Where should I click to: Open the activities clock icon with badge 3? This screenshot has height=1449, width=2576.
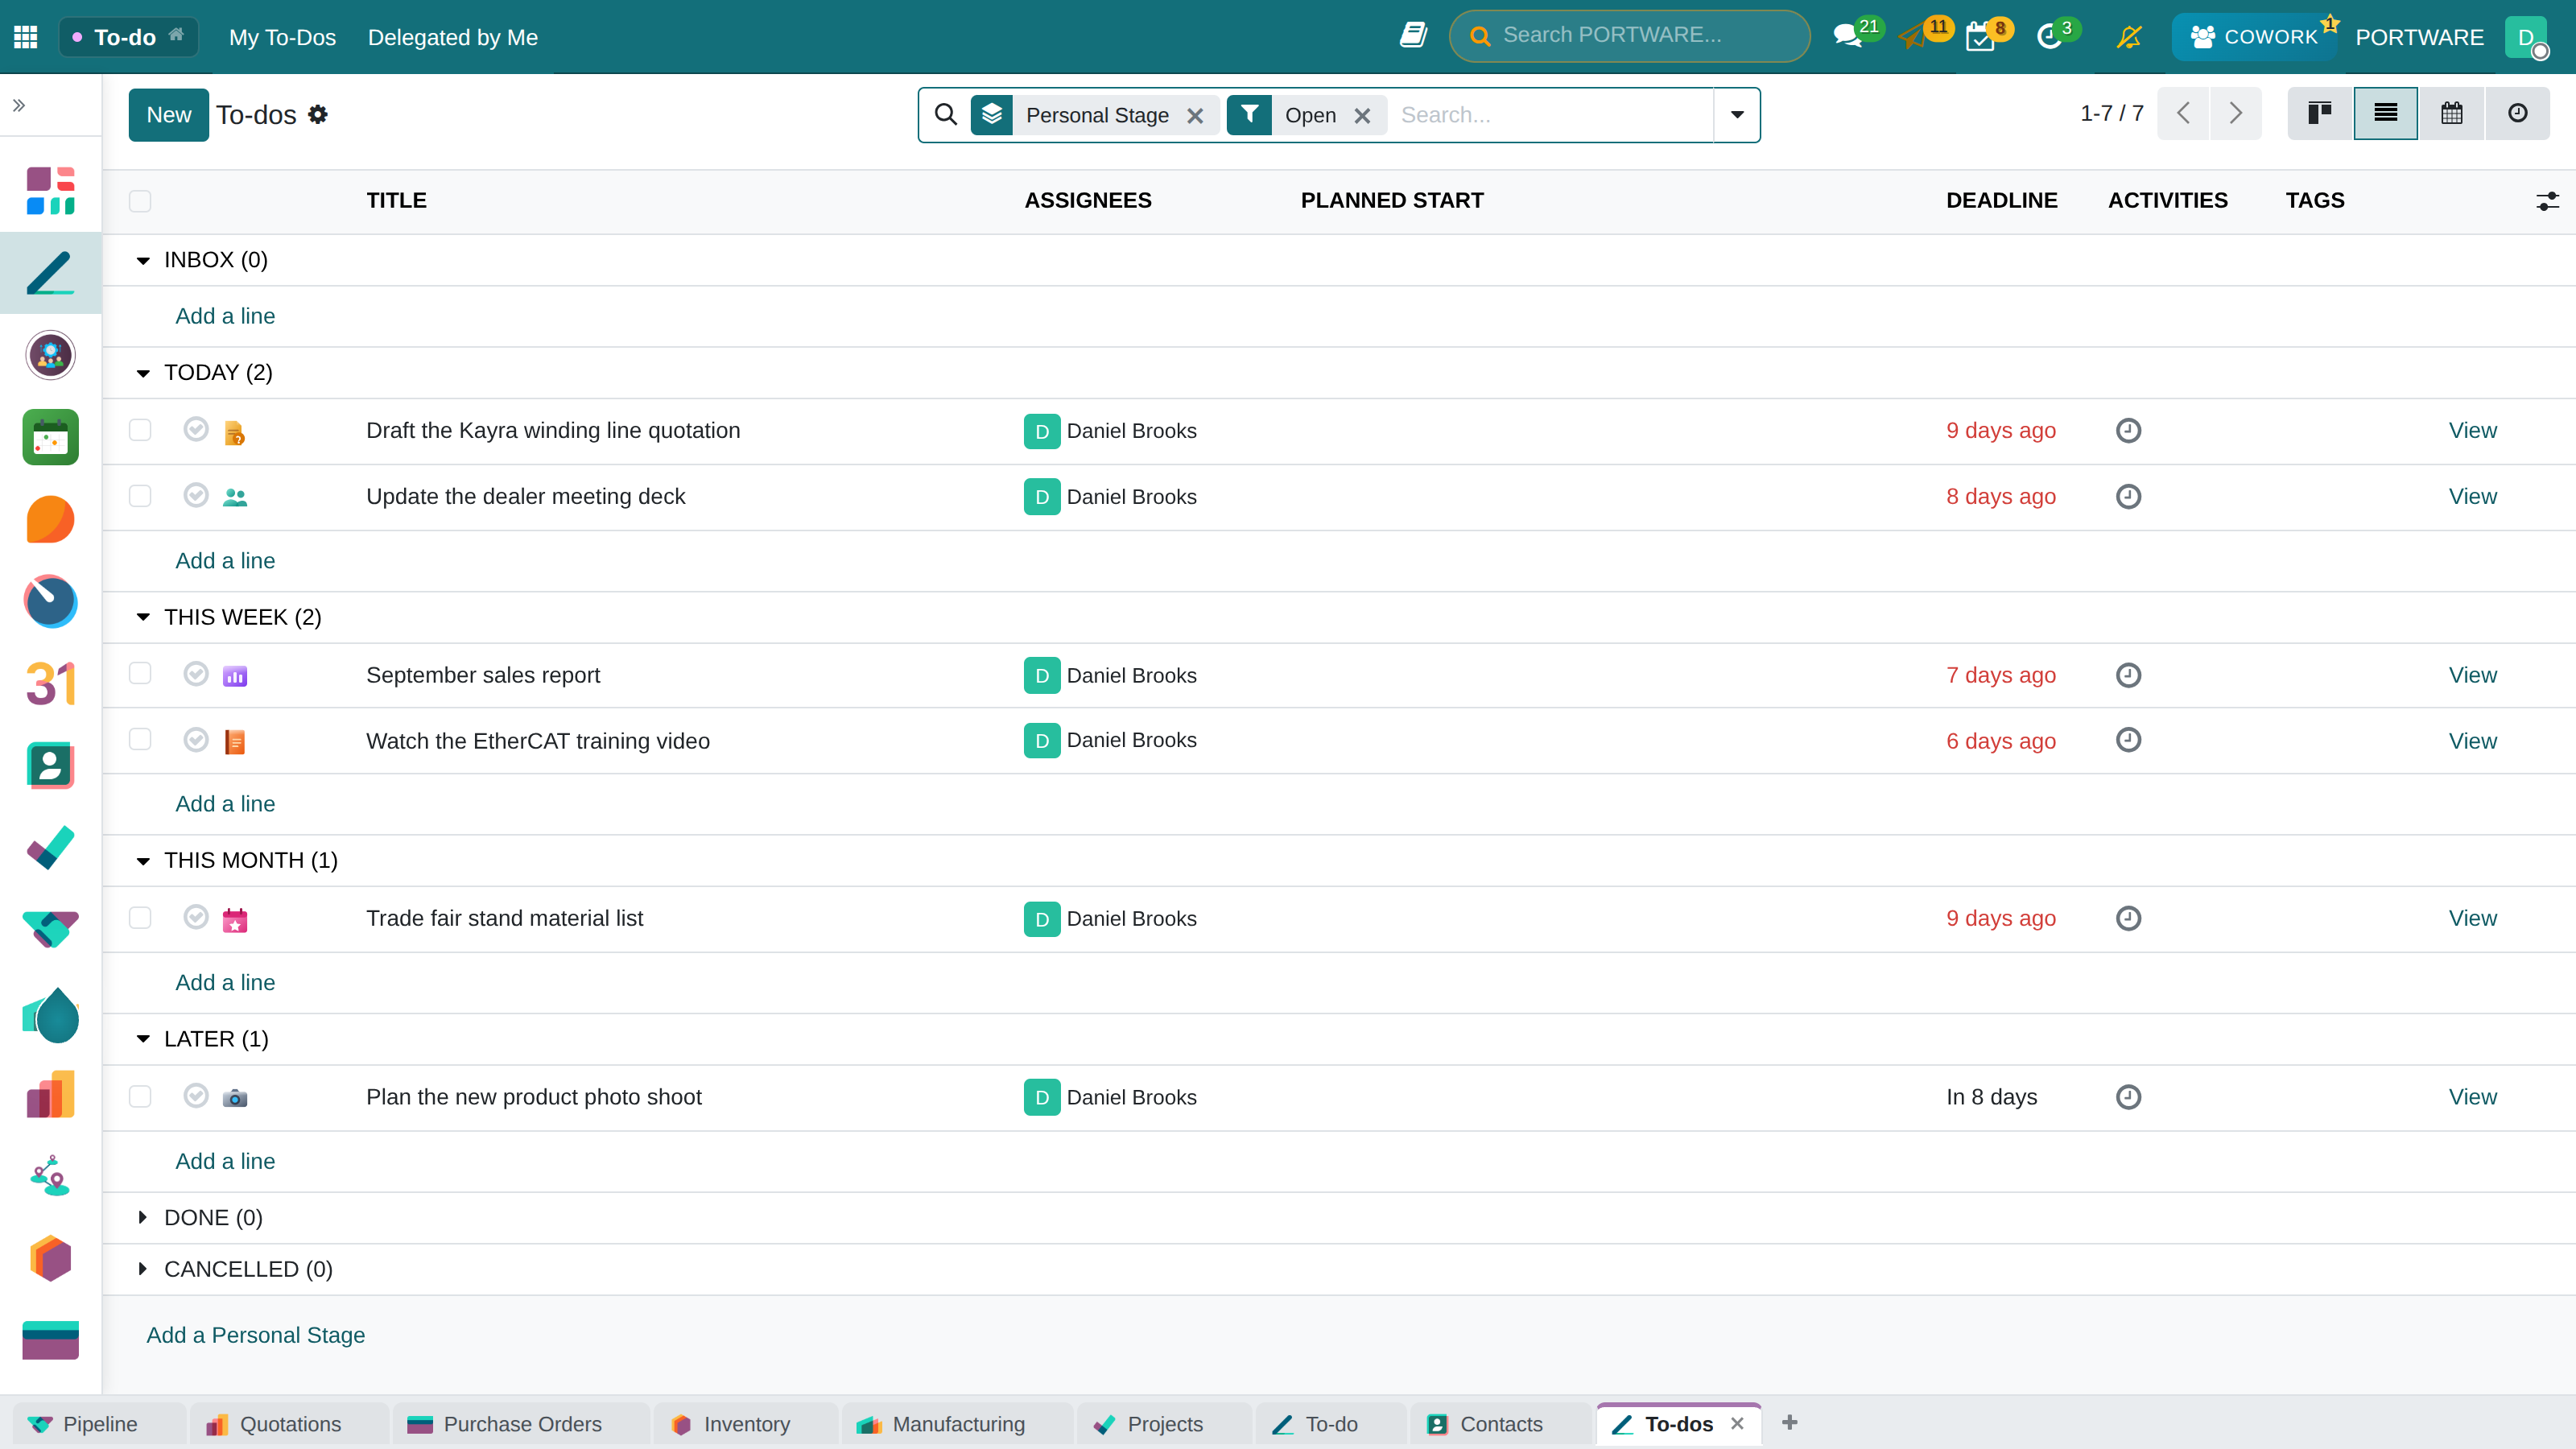(2049, 36)
